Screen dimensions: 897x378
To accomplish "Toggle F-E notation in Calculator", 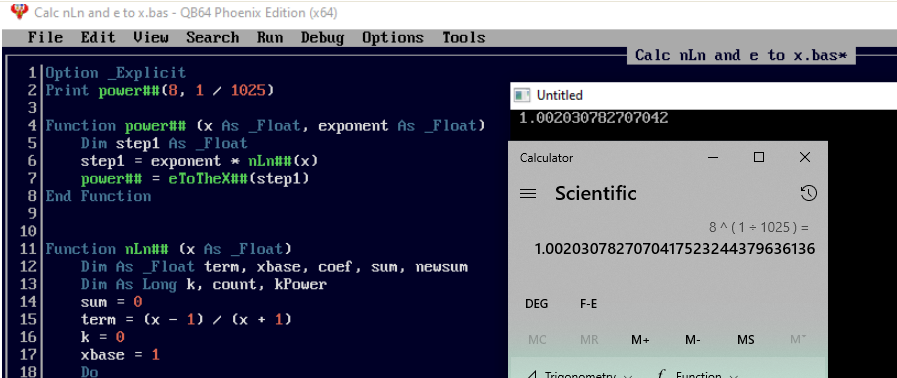I will tap(589, 304).
